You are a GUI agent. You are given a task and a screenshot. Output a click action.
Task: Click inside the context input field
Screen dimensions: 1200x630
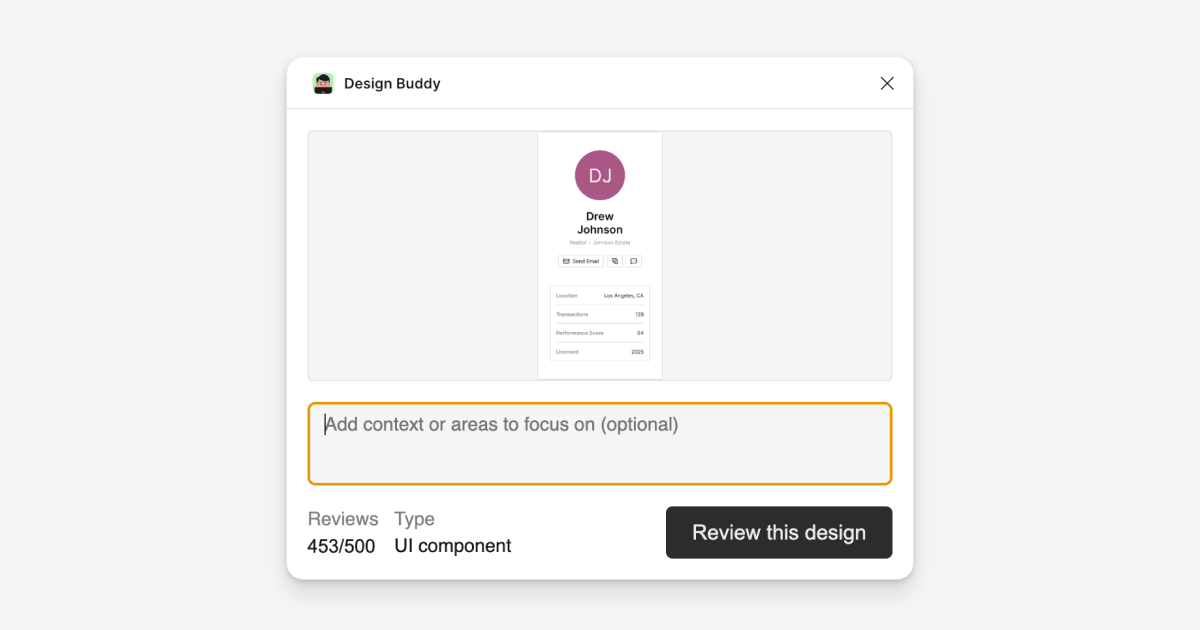click(x=600, y=443)
